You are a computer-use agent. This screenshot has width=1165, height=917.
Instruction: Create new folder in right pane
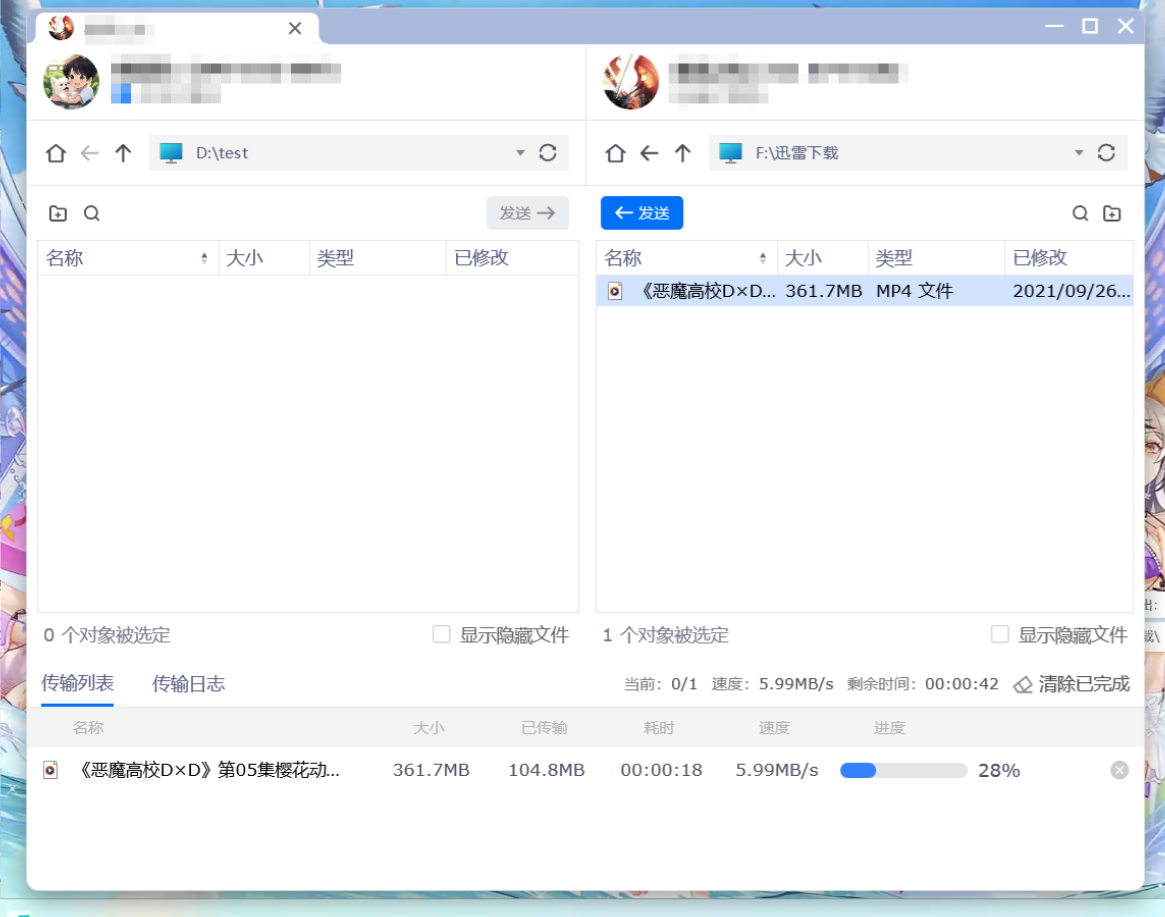1112,214
